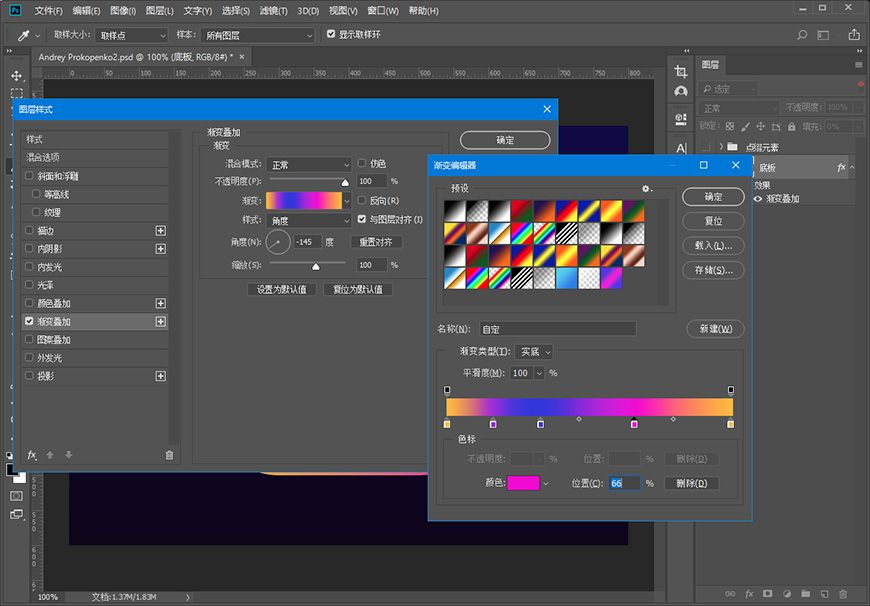The width and height of the screenshot is (870, 606).
Task: Click add layer mask icon
Action: (767, 594)
